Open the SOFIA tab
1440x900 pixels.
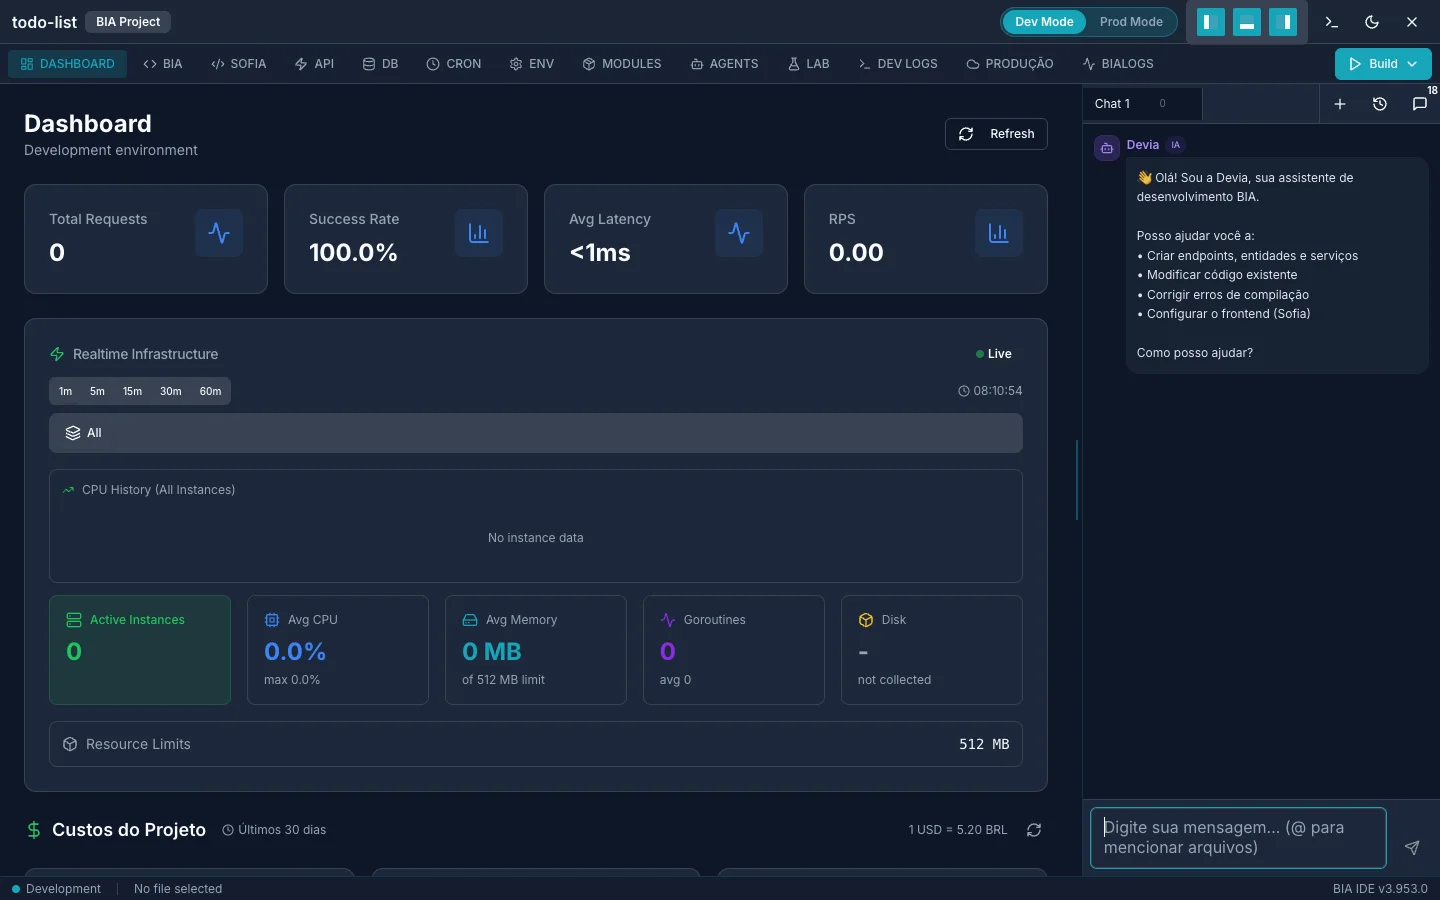pyautogui.click(x=239, y=64)
